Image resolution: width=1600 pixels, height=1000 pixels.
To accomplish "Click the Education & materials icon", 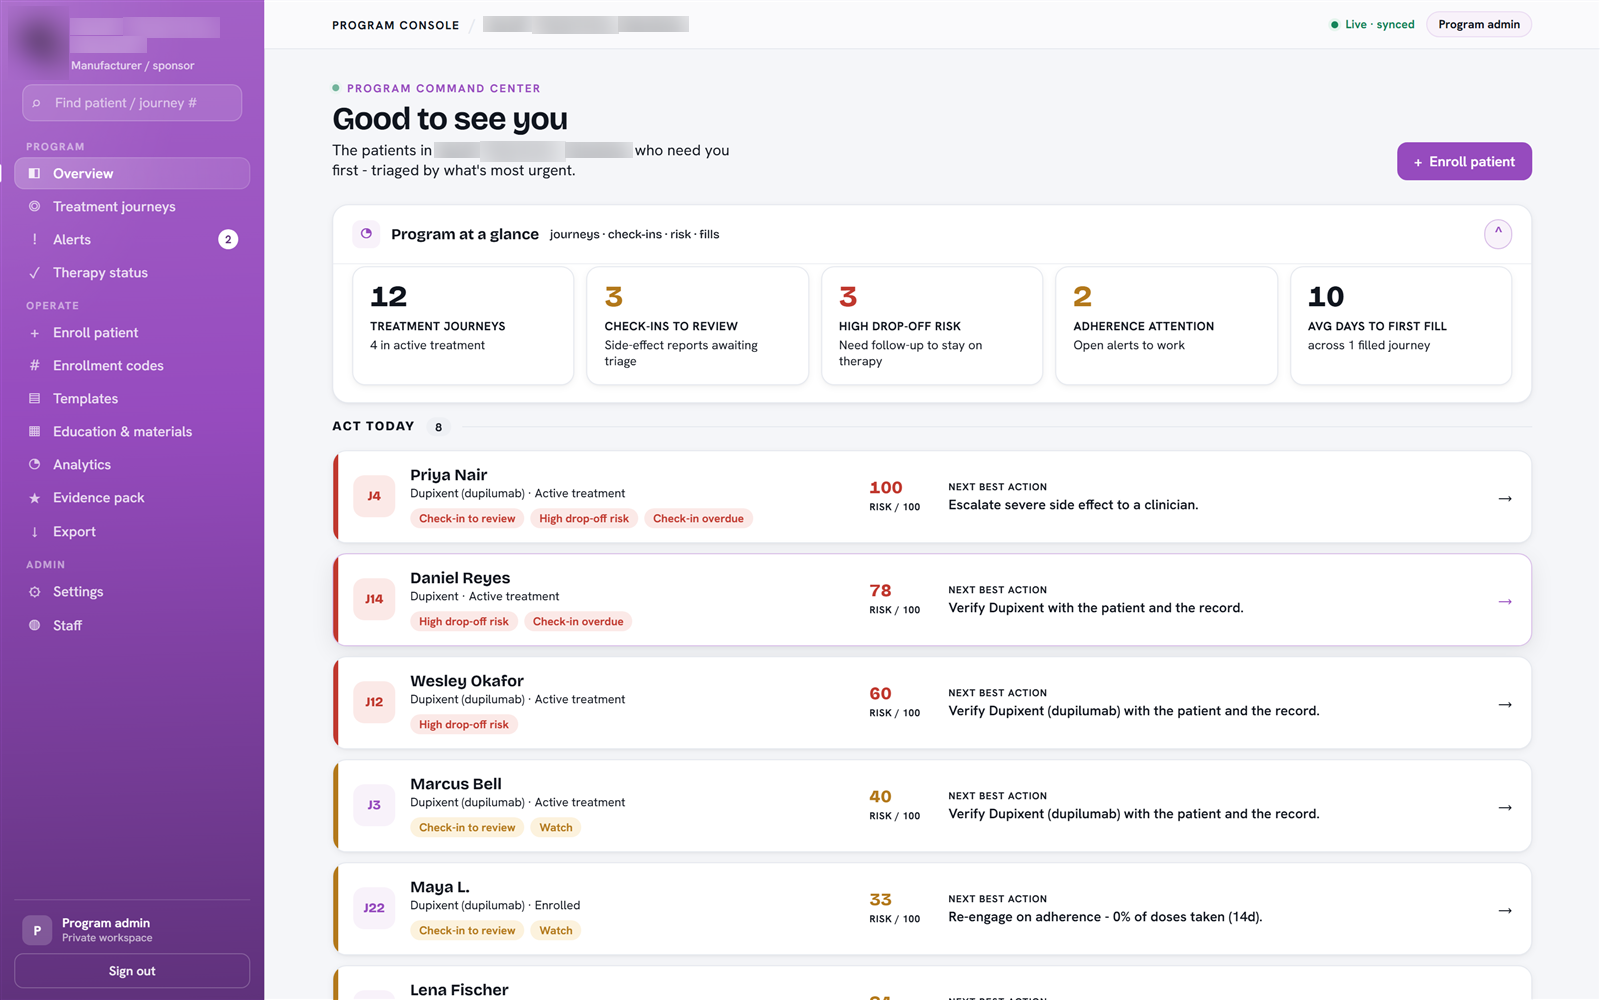I will click(x=34, y=431).
